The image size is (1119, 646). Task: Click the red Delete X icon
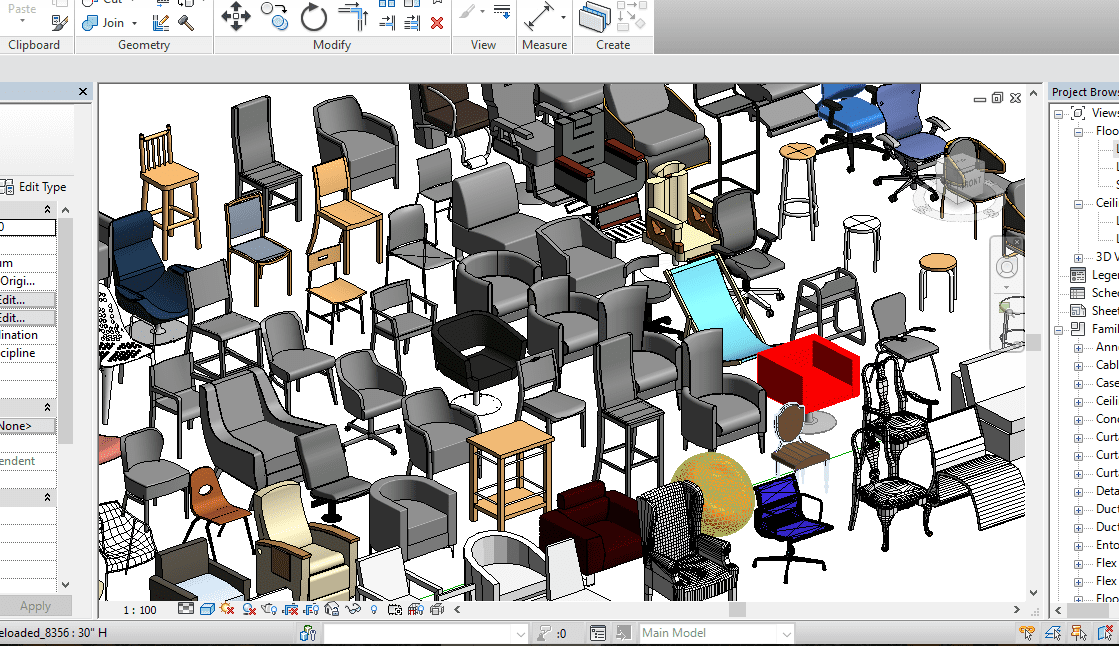(437, 23)
